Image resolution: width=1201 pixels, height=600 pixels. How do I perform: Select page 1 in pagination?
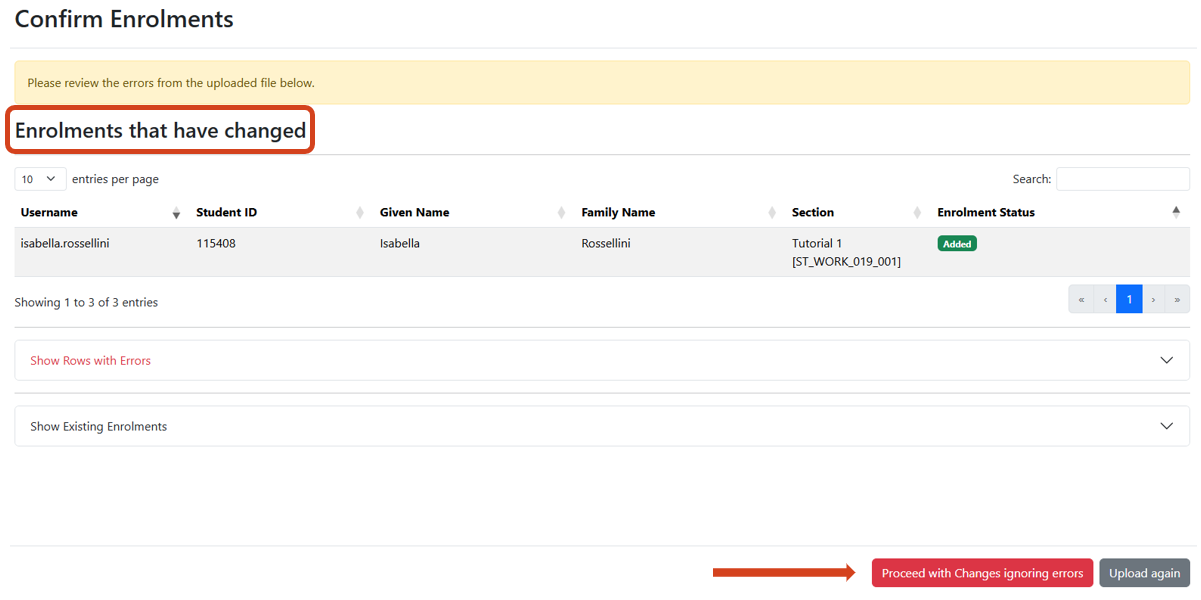[1129, 299]
